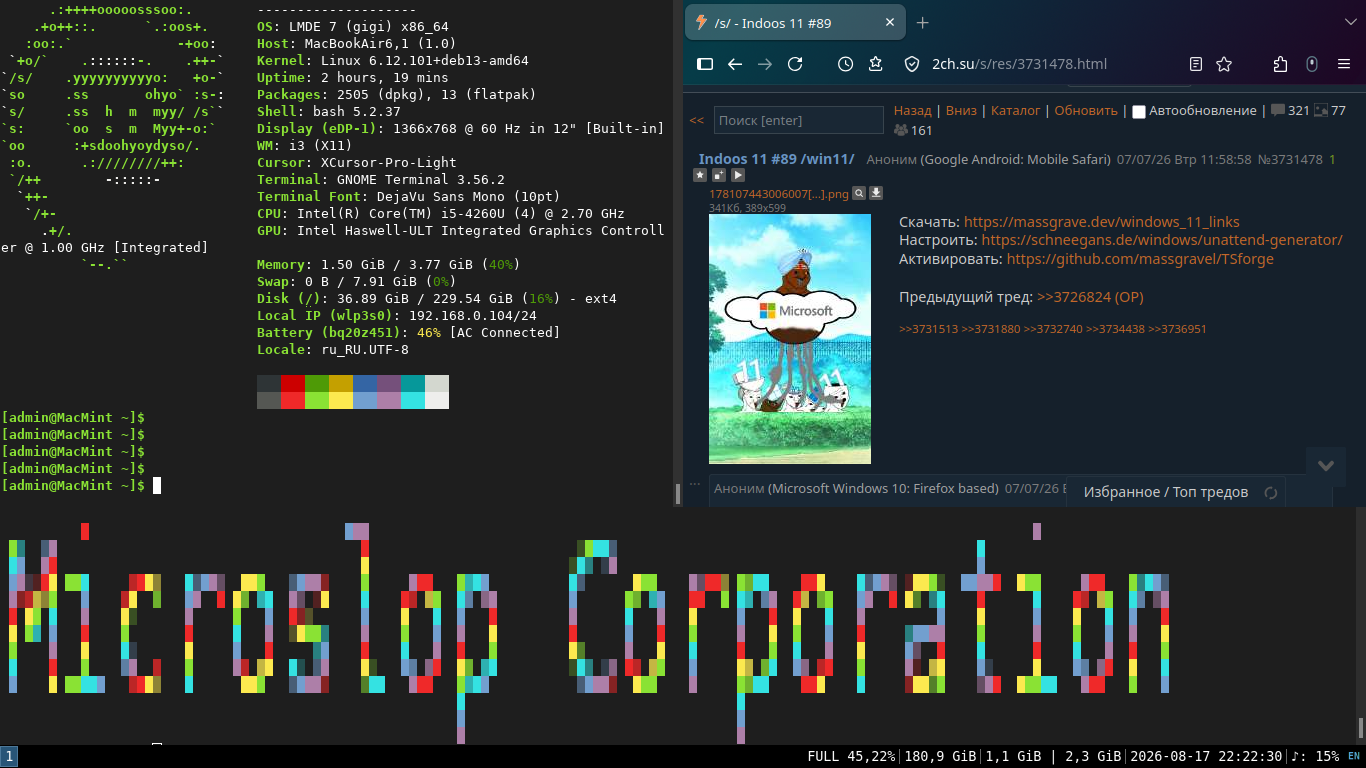This screenshot has height=768, width=1366.
Task: Click the images count picture icon
Action: point(1321,110)
